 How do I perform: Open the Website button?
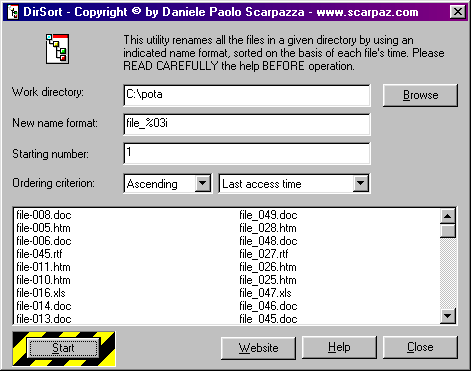click(x=258, y=348)
